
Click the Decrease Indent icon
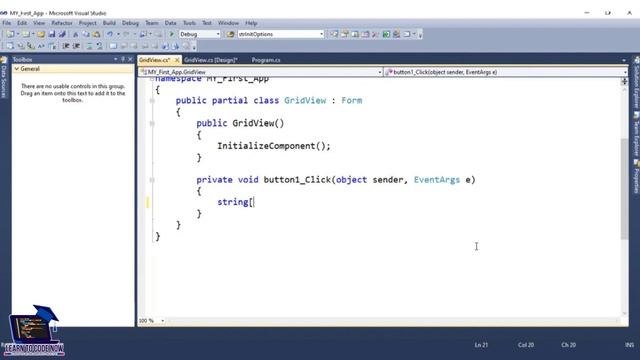point(66,46)
